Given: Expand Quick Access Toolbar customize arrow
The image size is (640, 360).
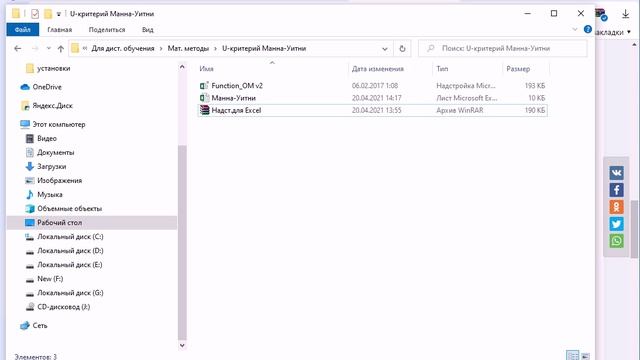Looking at the screenshot, I should pyautogui.click(x=59, y=14).
